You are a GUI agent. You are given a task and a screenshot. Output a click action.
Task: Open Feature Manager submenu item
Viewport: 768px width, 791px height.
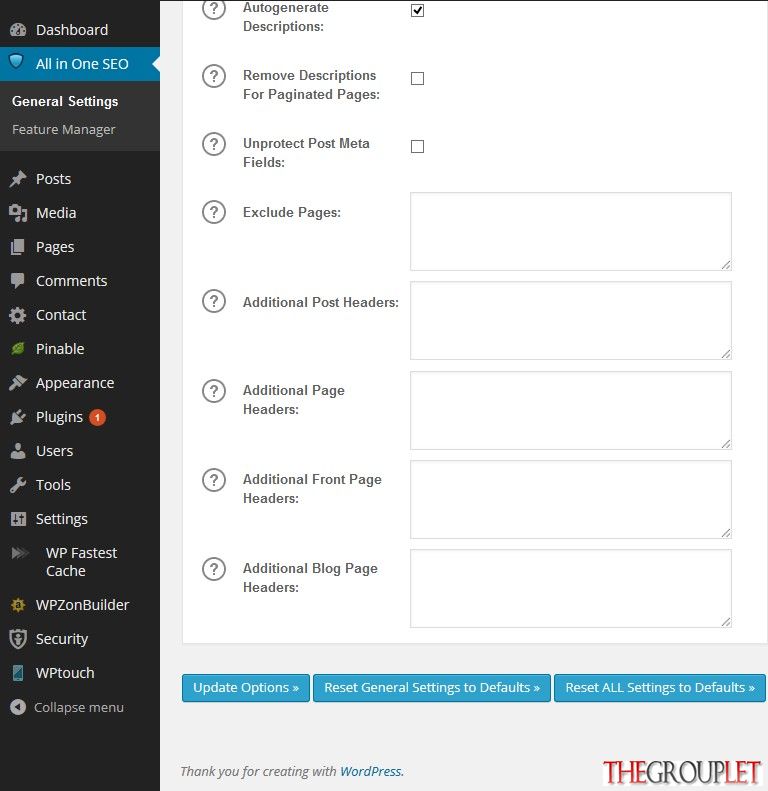click(x=64, y=130)
